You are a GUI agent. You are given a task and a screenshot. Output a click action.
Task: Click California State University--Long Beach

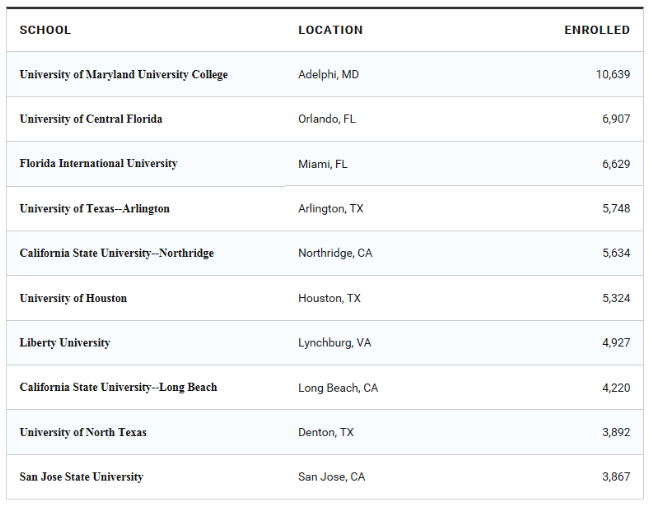pos(118,387)
